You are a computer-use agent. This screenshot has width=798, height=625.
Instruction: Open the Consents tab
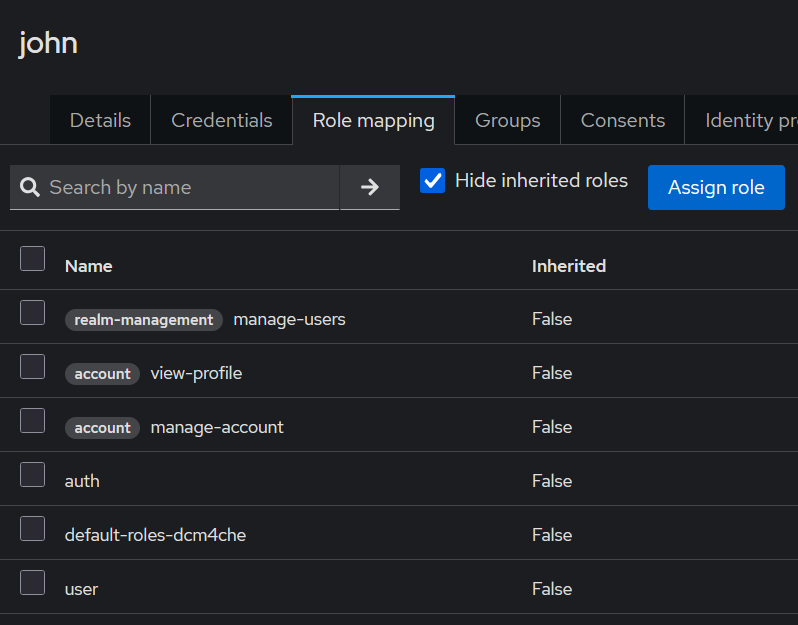(x=623, y=120)
